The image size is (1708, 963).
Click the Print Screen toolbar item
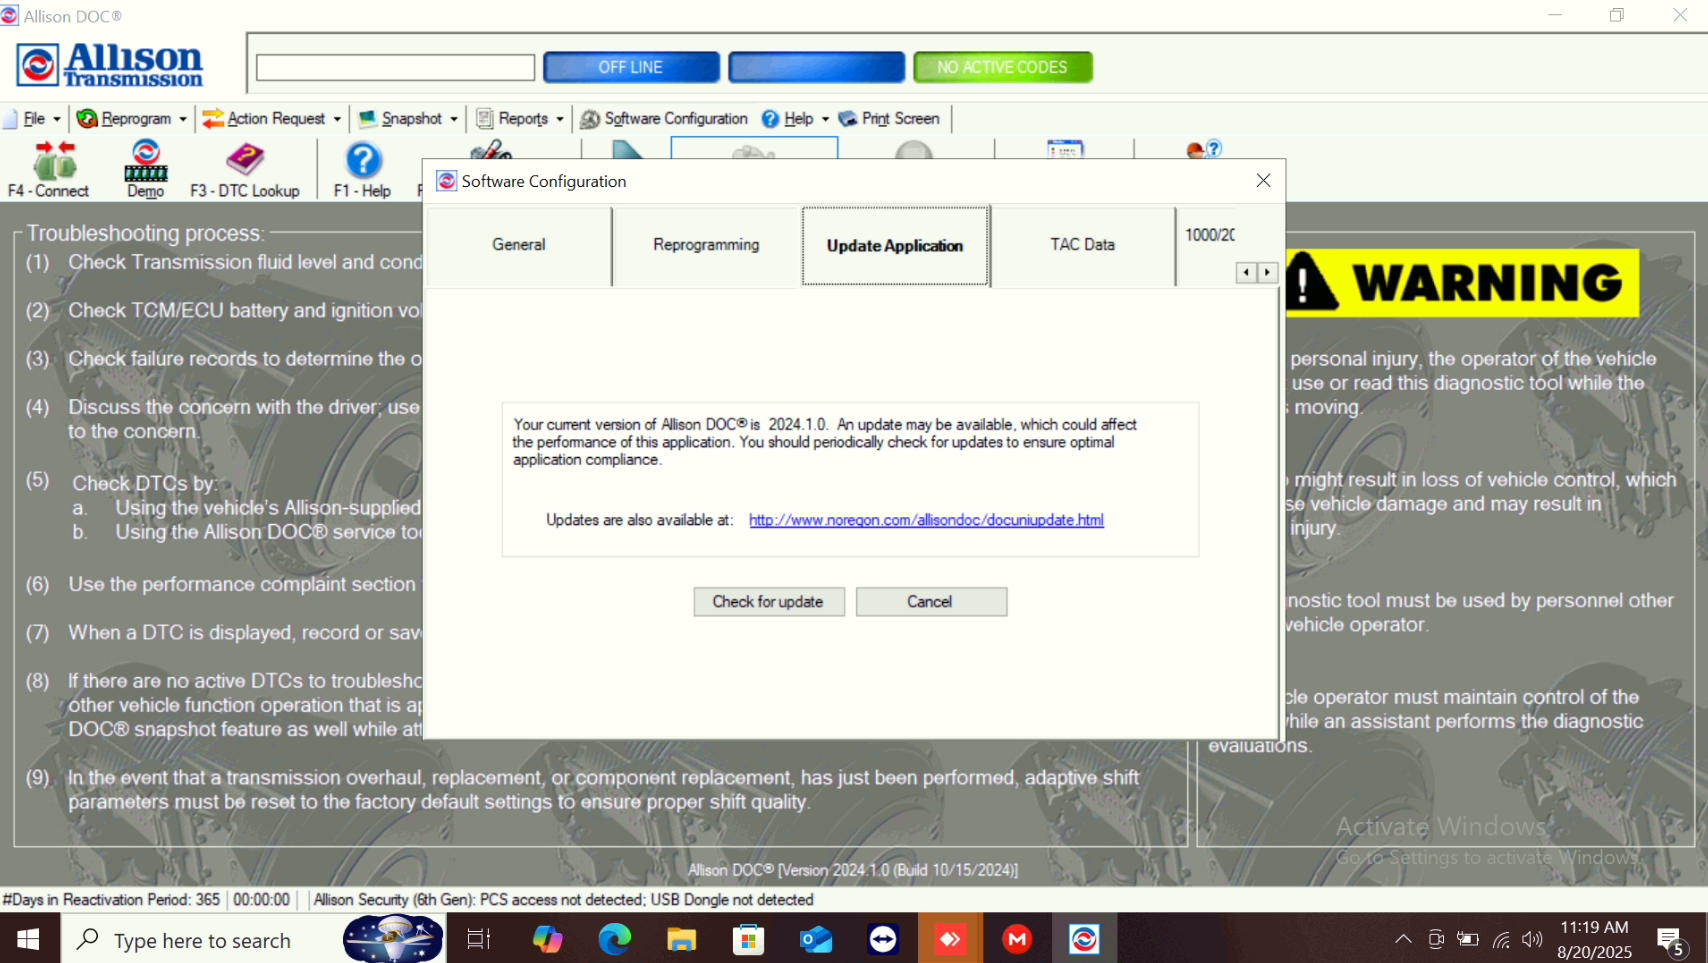(x=889, y=119)
